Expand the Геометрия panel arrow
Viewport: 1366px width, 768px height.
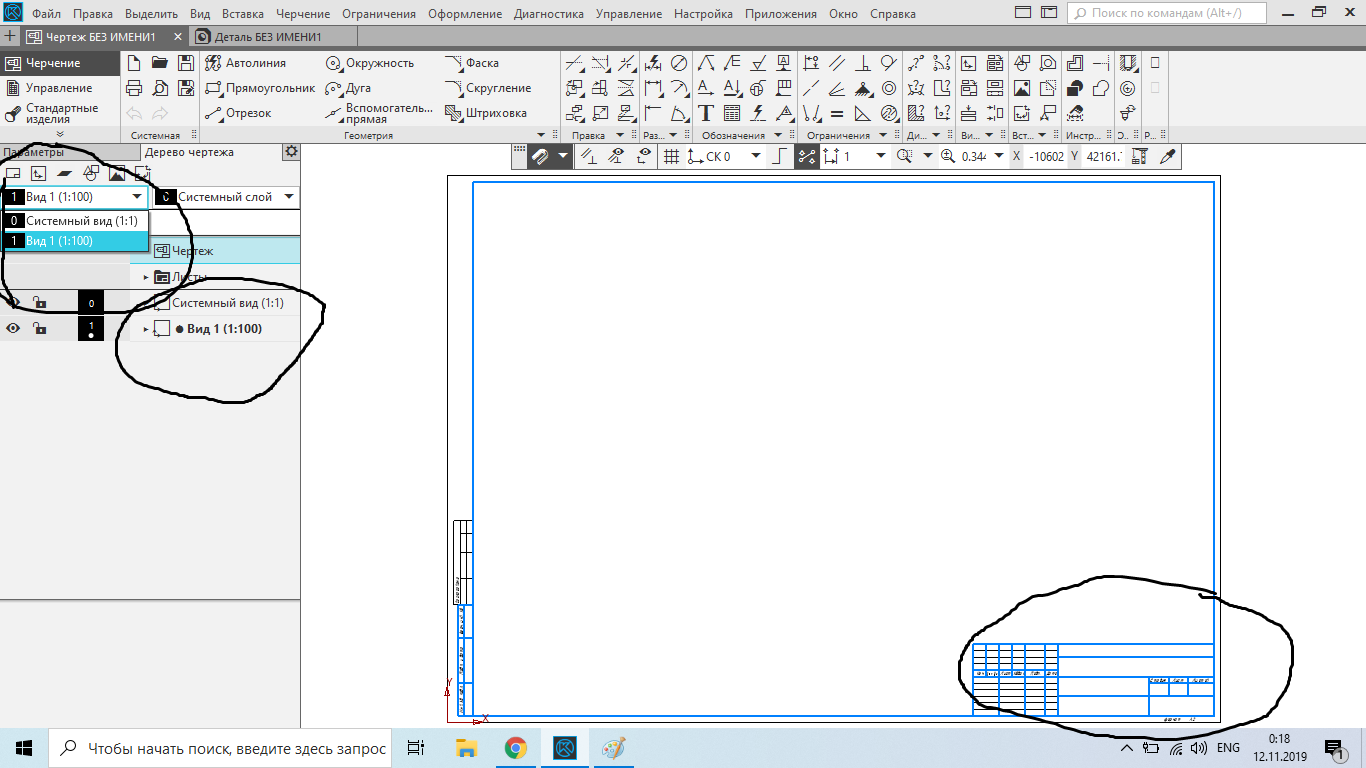(x=541, y=135)
